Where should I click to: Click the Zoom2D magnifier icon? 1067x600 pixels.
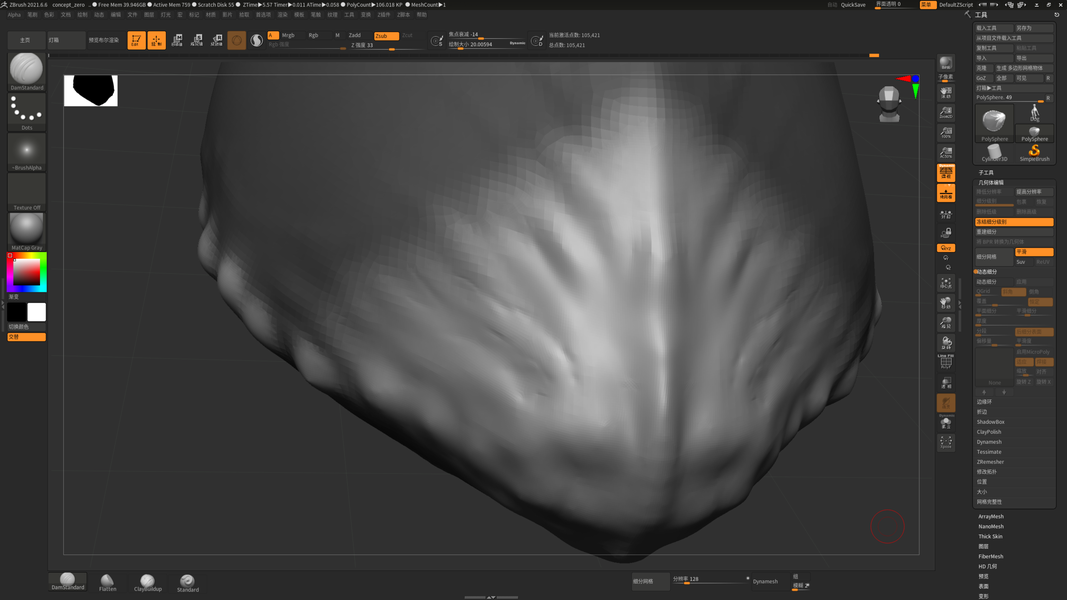click(946, 112)
